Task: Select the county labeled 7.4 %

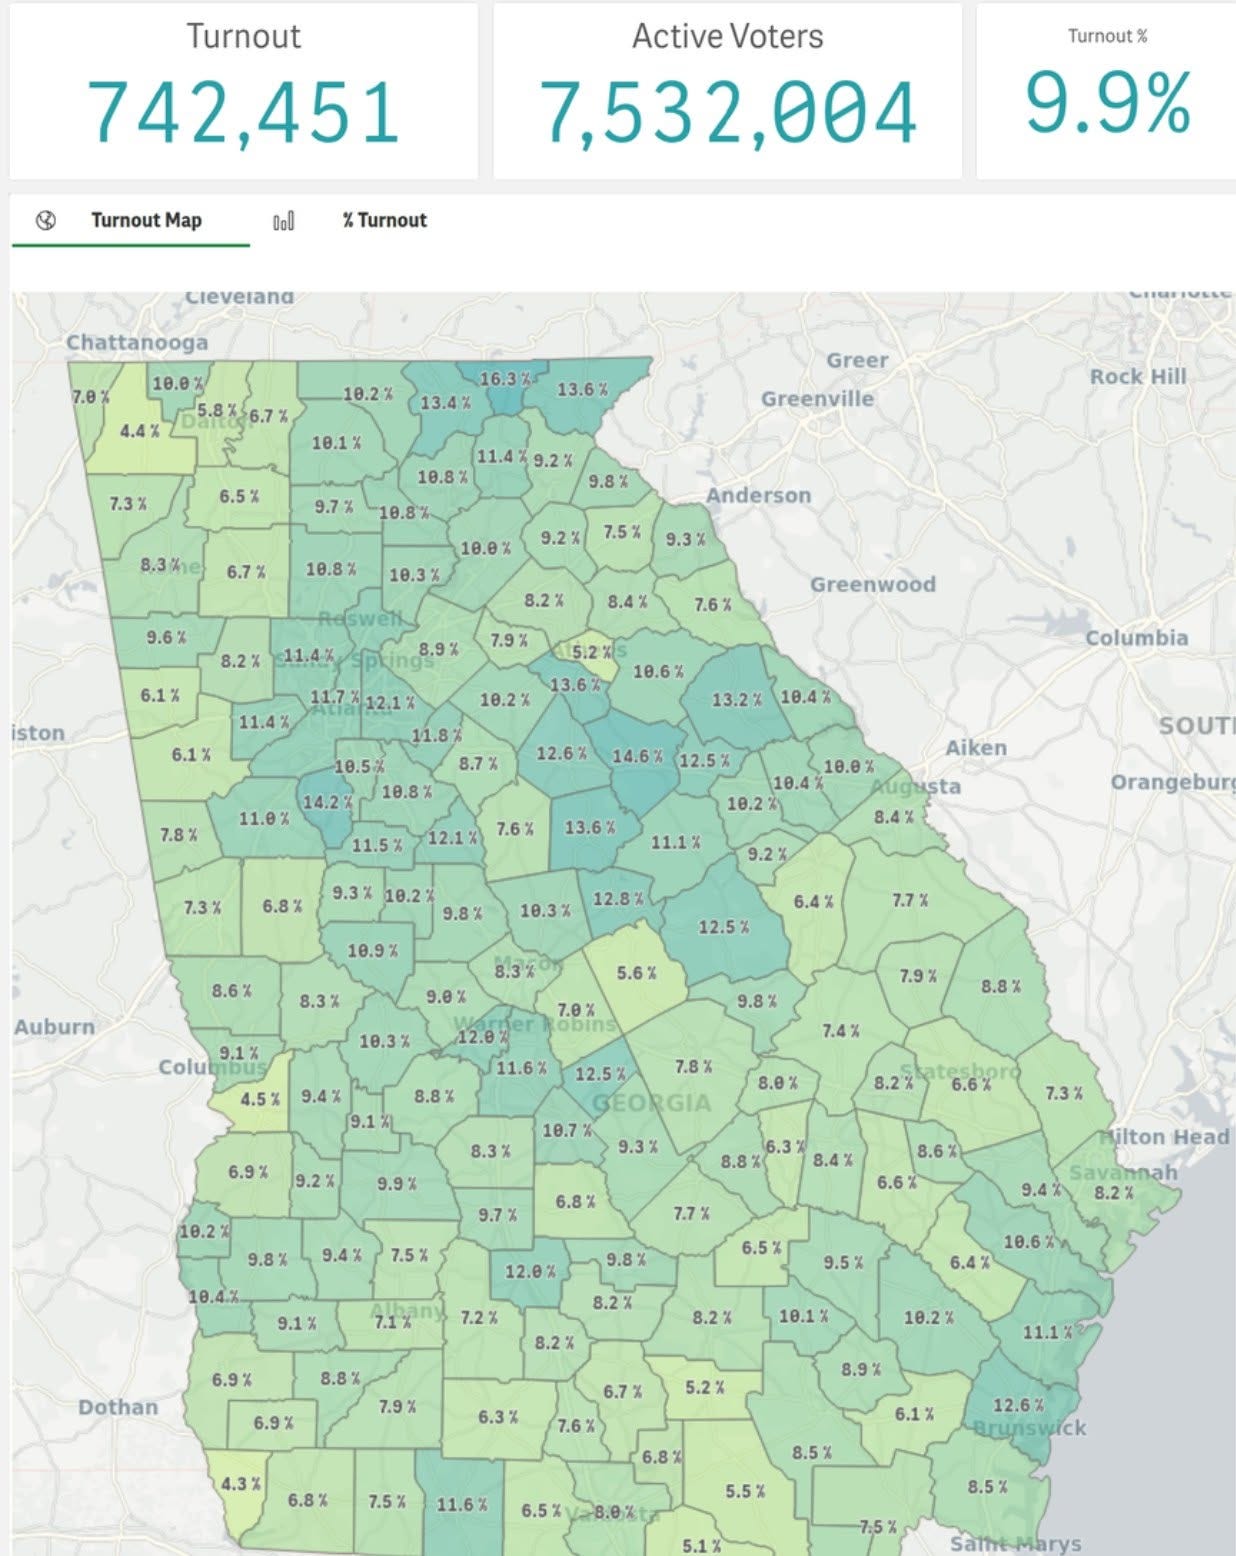Action: [840, 1030]
